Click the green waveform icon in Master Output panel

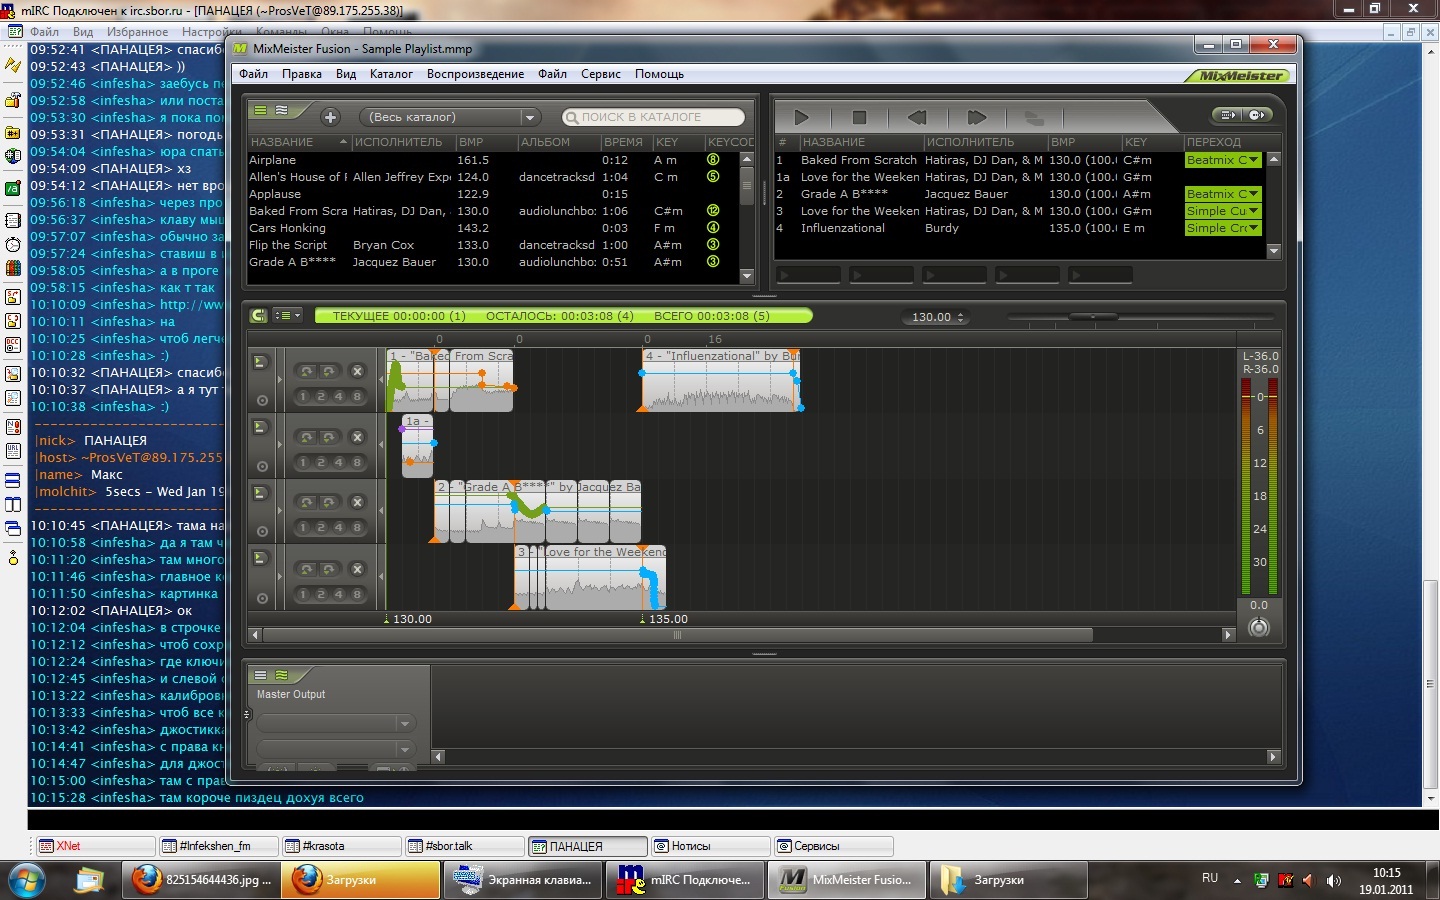(282, 675)
